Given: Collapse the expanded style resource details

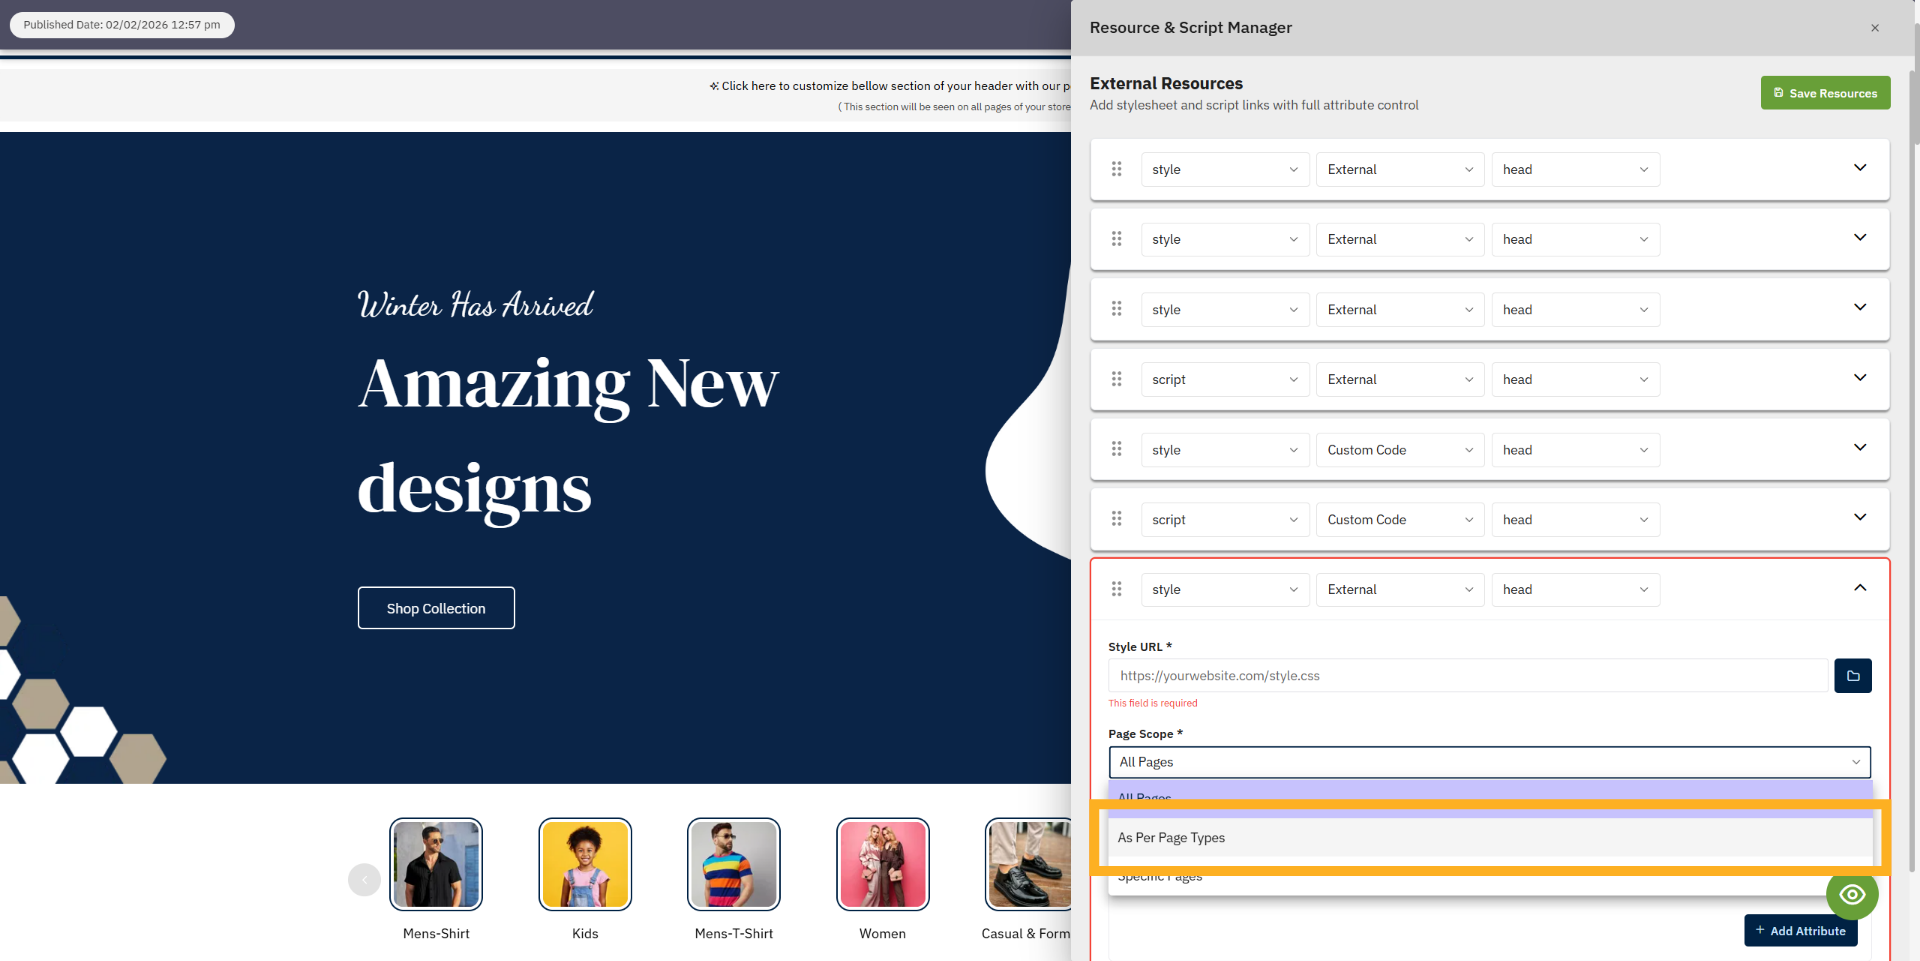Looking at the screenshot, I should click(x=1860, y=588).
